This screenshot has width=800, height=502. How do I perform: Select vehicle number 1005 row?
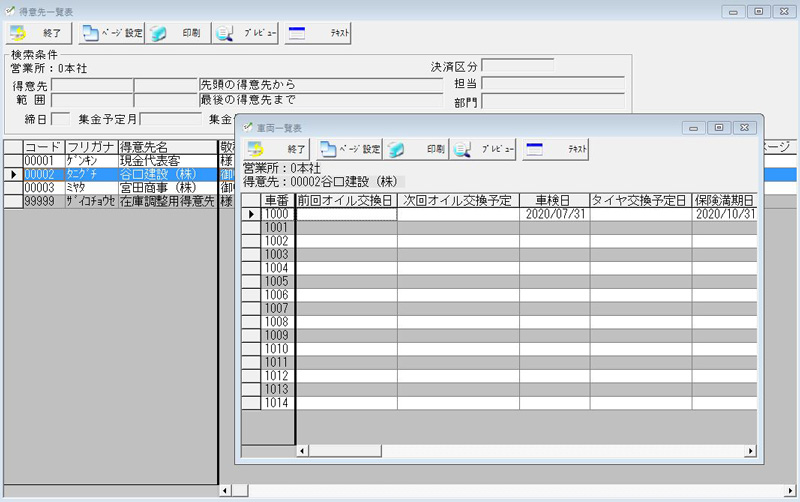click(x=276, y=281)
